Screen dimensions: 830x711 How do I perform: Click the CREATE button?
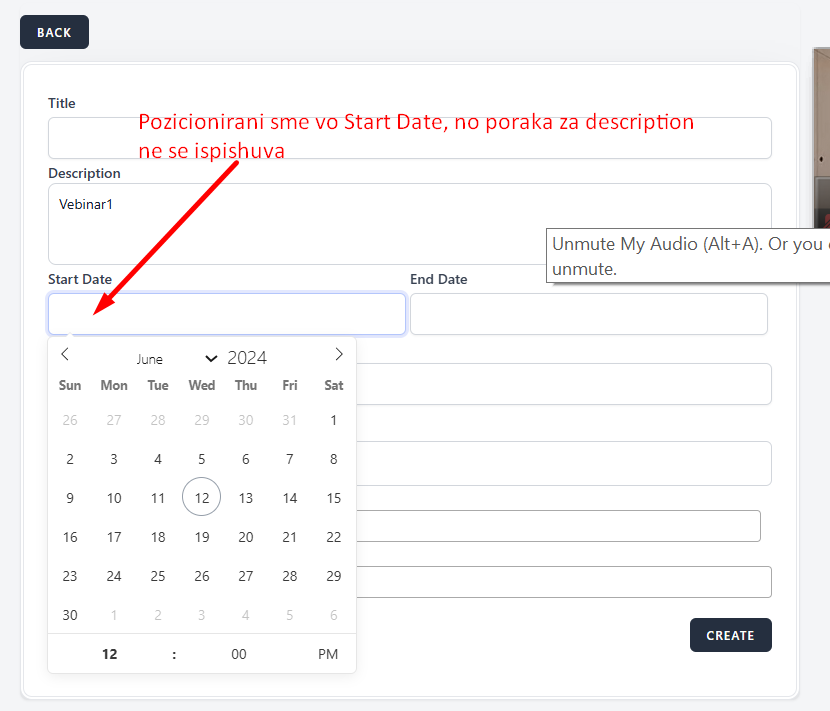pos(730,635)
